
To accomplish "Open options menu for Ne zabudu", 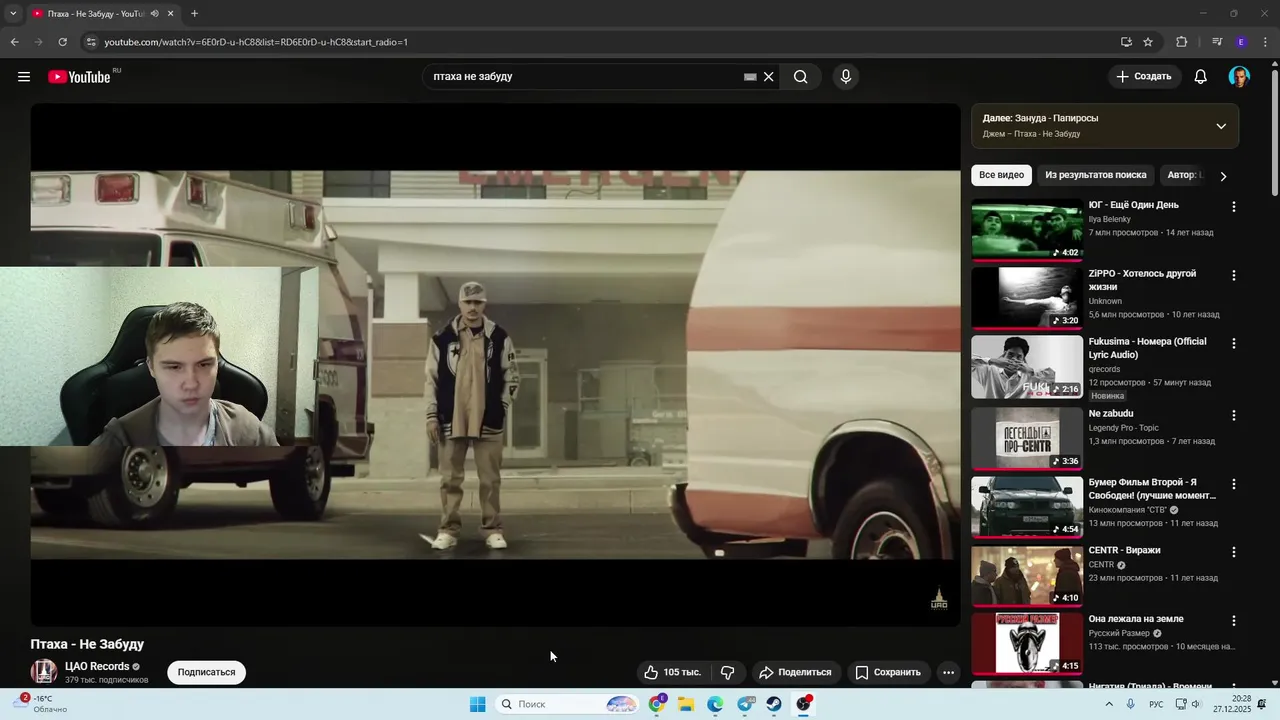I will tap(1233, 415).
